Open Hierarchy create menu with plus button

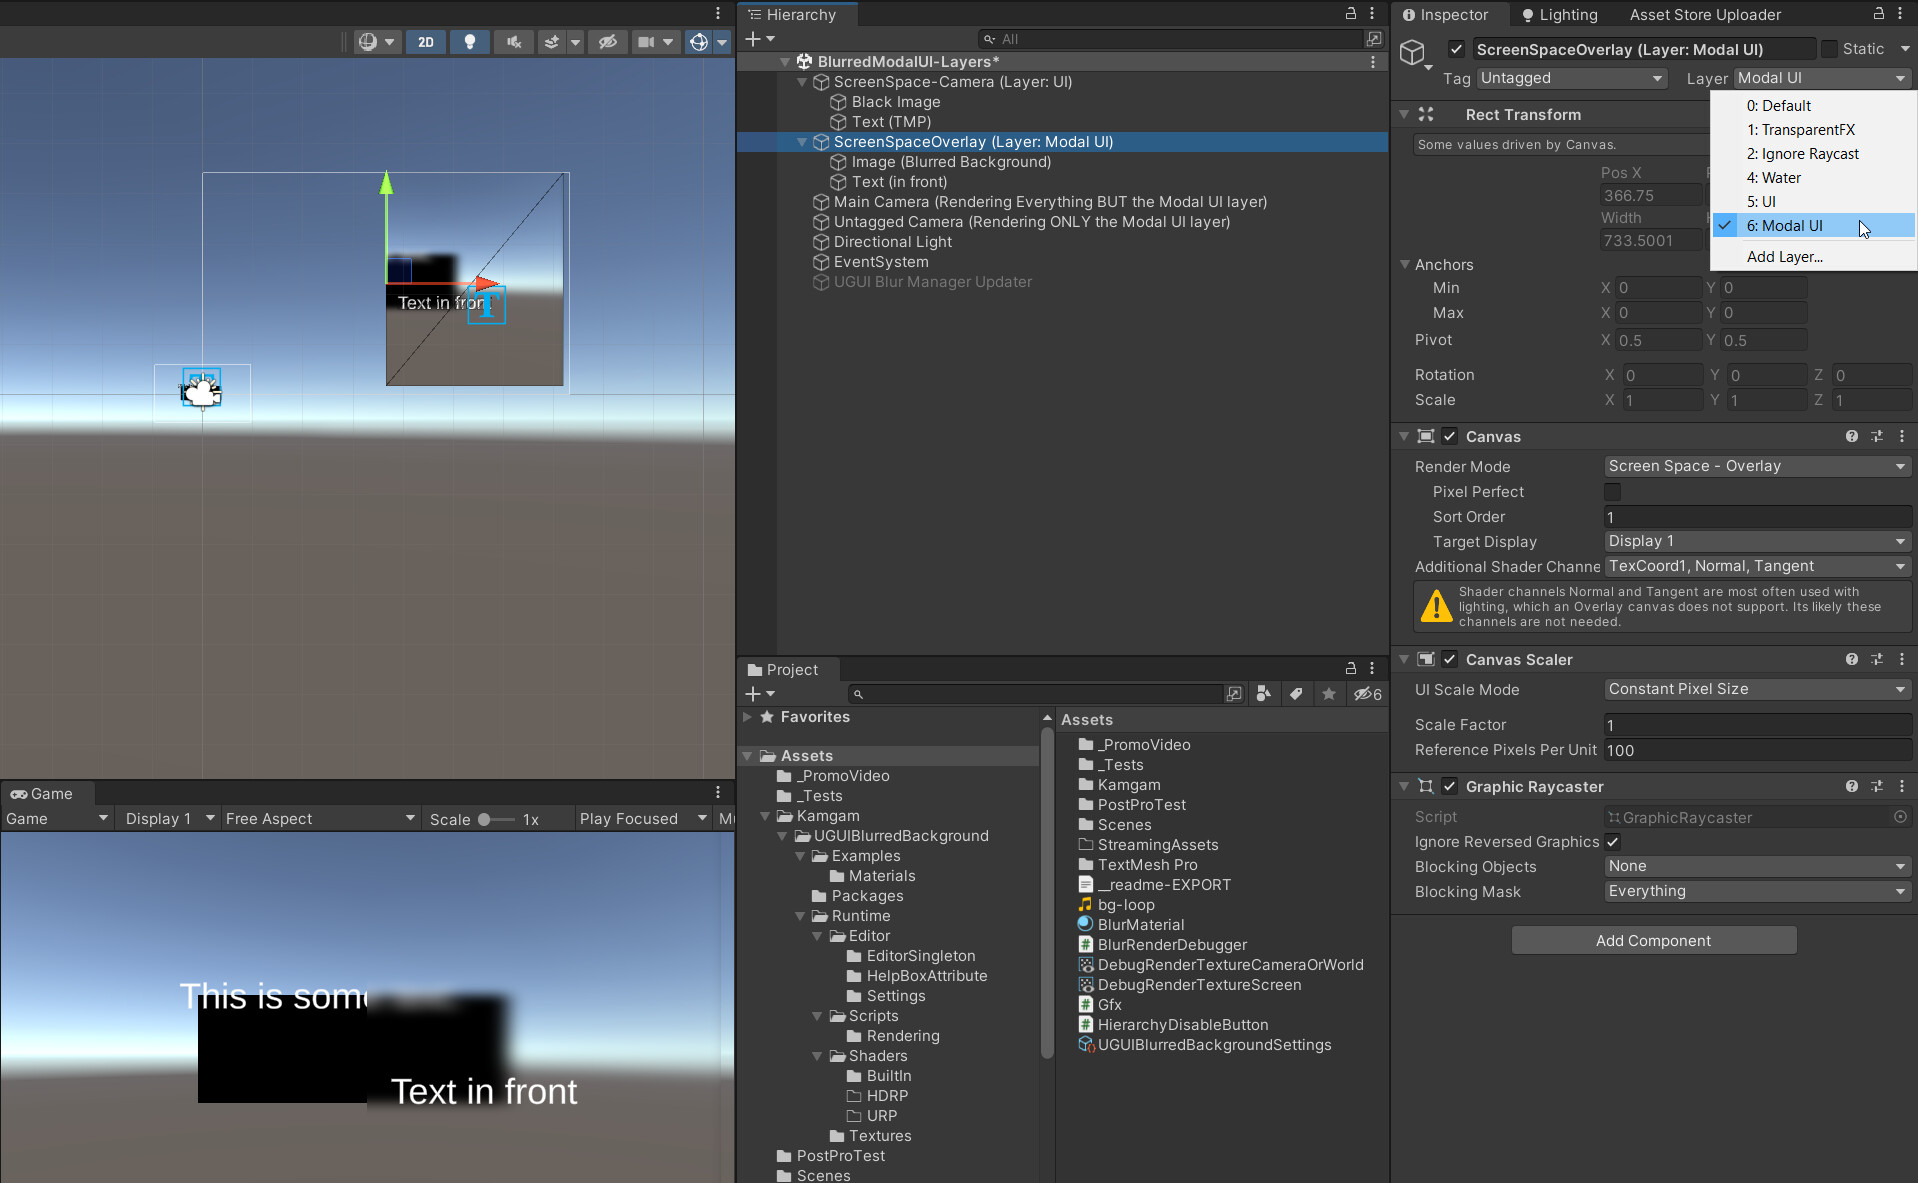coord(755,38)
